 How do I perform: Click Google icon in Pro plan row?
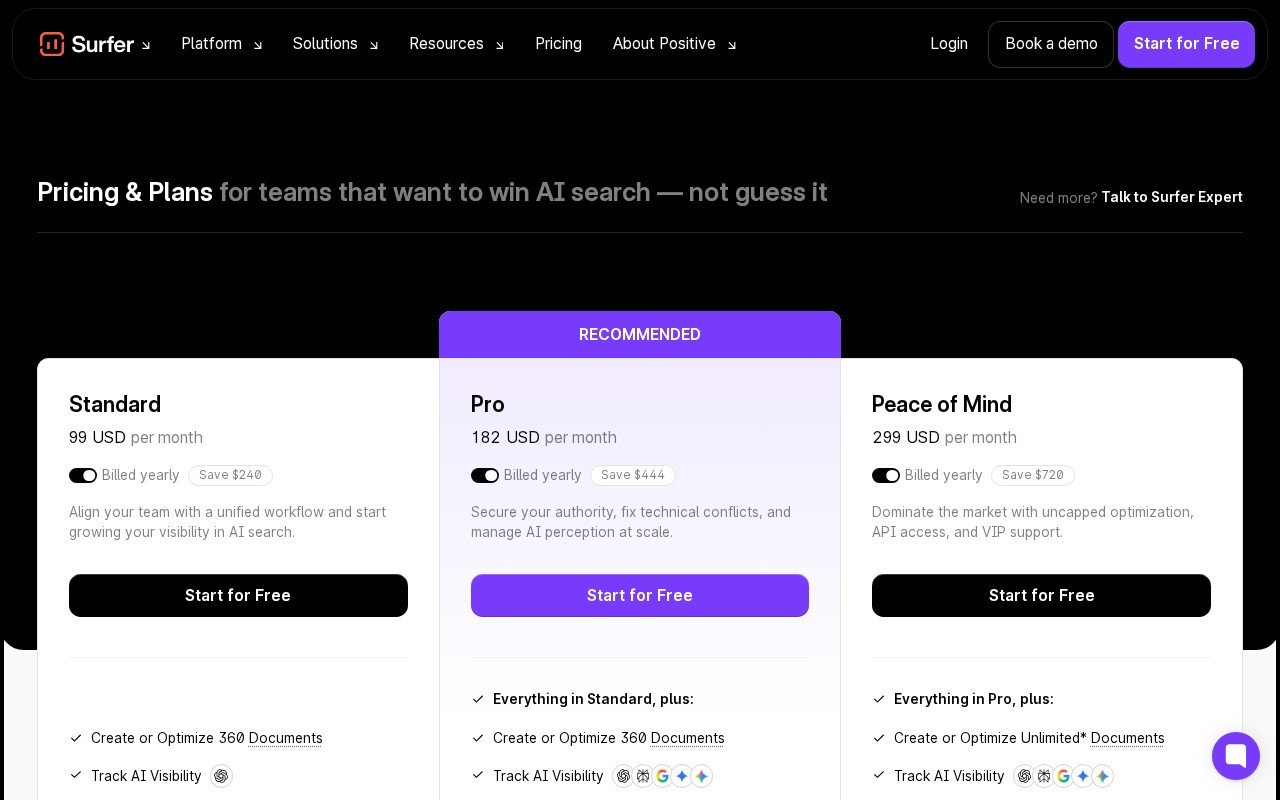662,776
